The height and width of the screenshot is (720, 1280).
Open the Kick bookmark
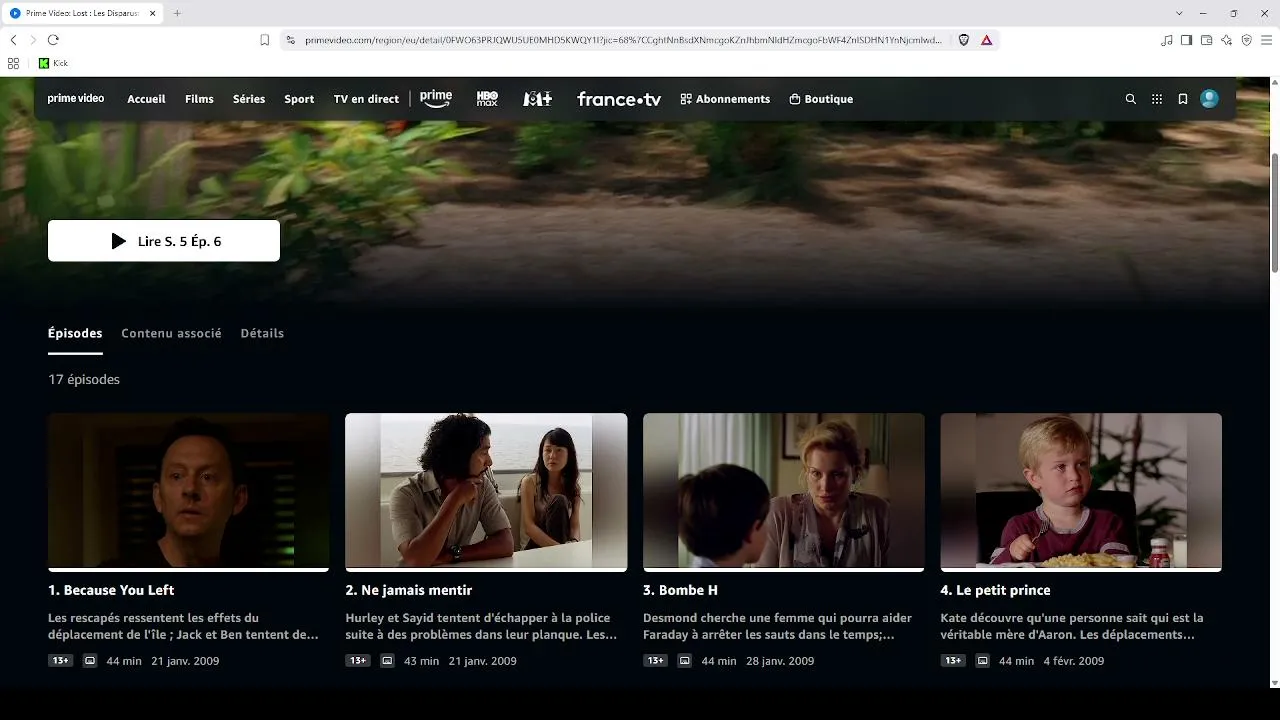(x=53, y=63)
